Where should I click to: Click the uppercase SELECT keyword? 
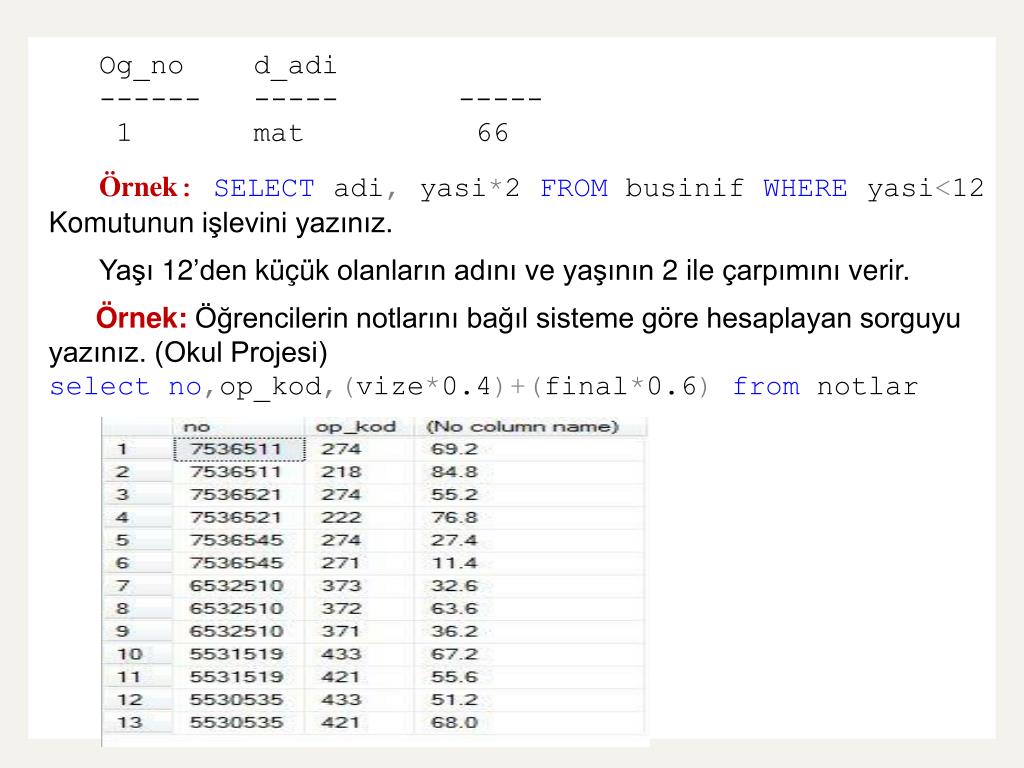tap(264, 189)
